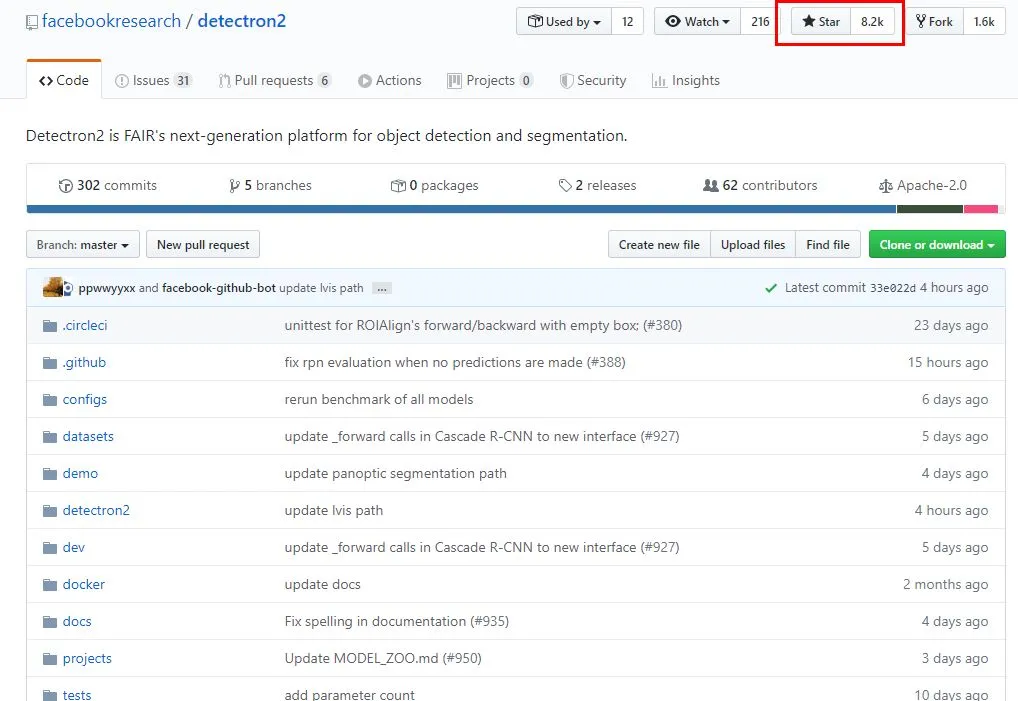Screen dimensions: 1018x701
Task: Open the Pull requests tab
Action: point(274,81)
